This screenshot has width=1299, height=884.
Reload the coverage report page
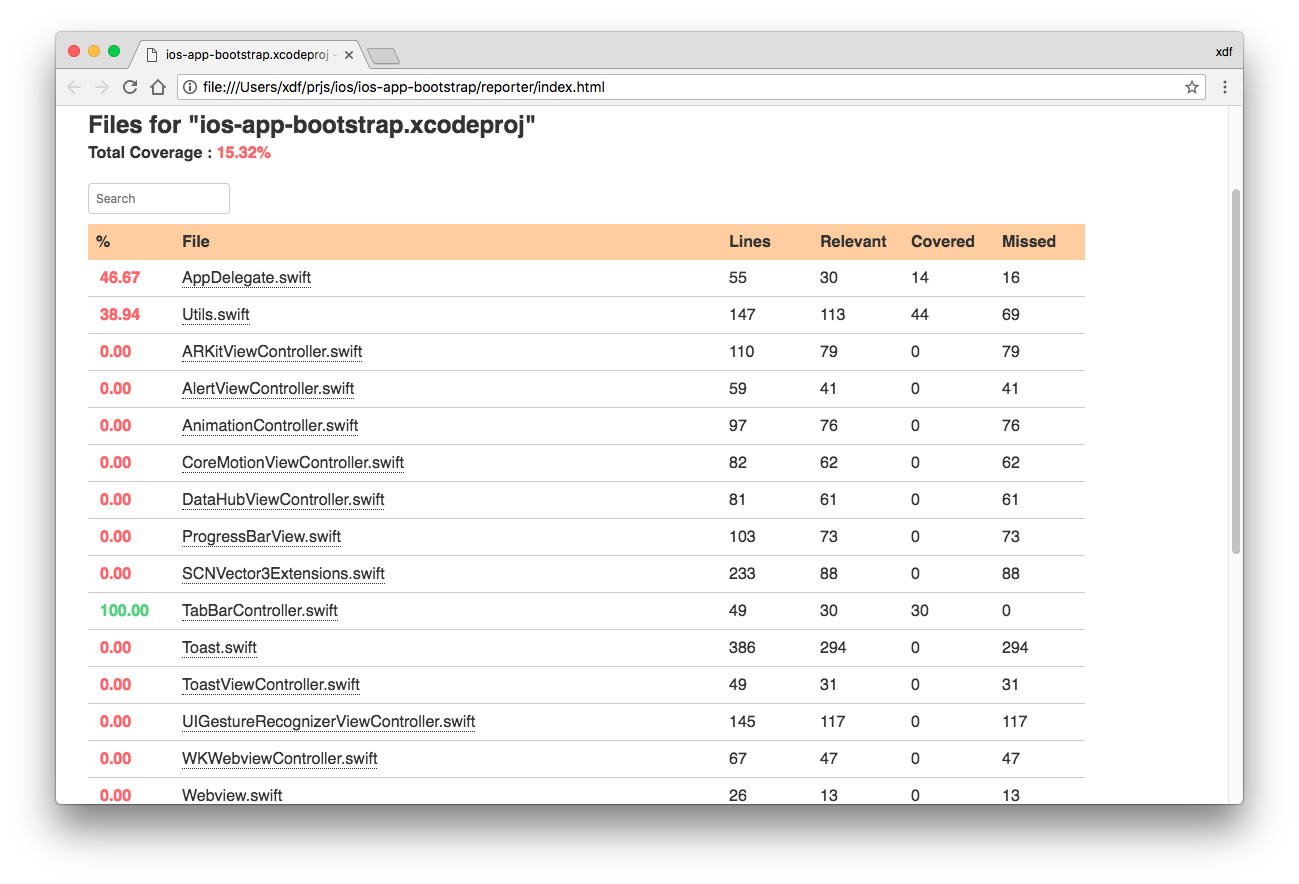point(129,88)
